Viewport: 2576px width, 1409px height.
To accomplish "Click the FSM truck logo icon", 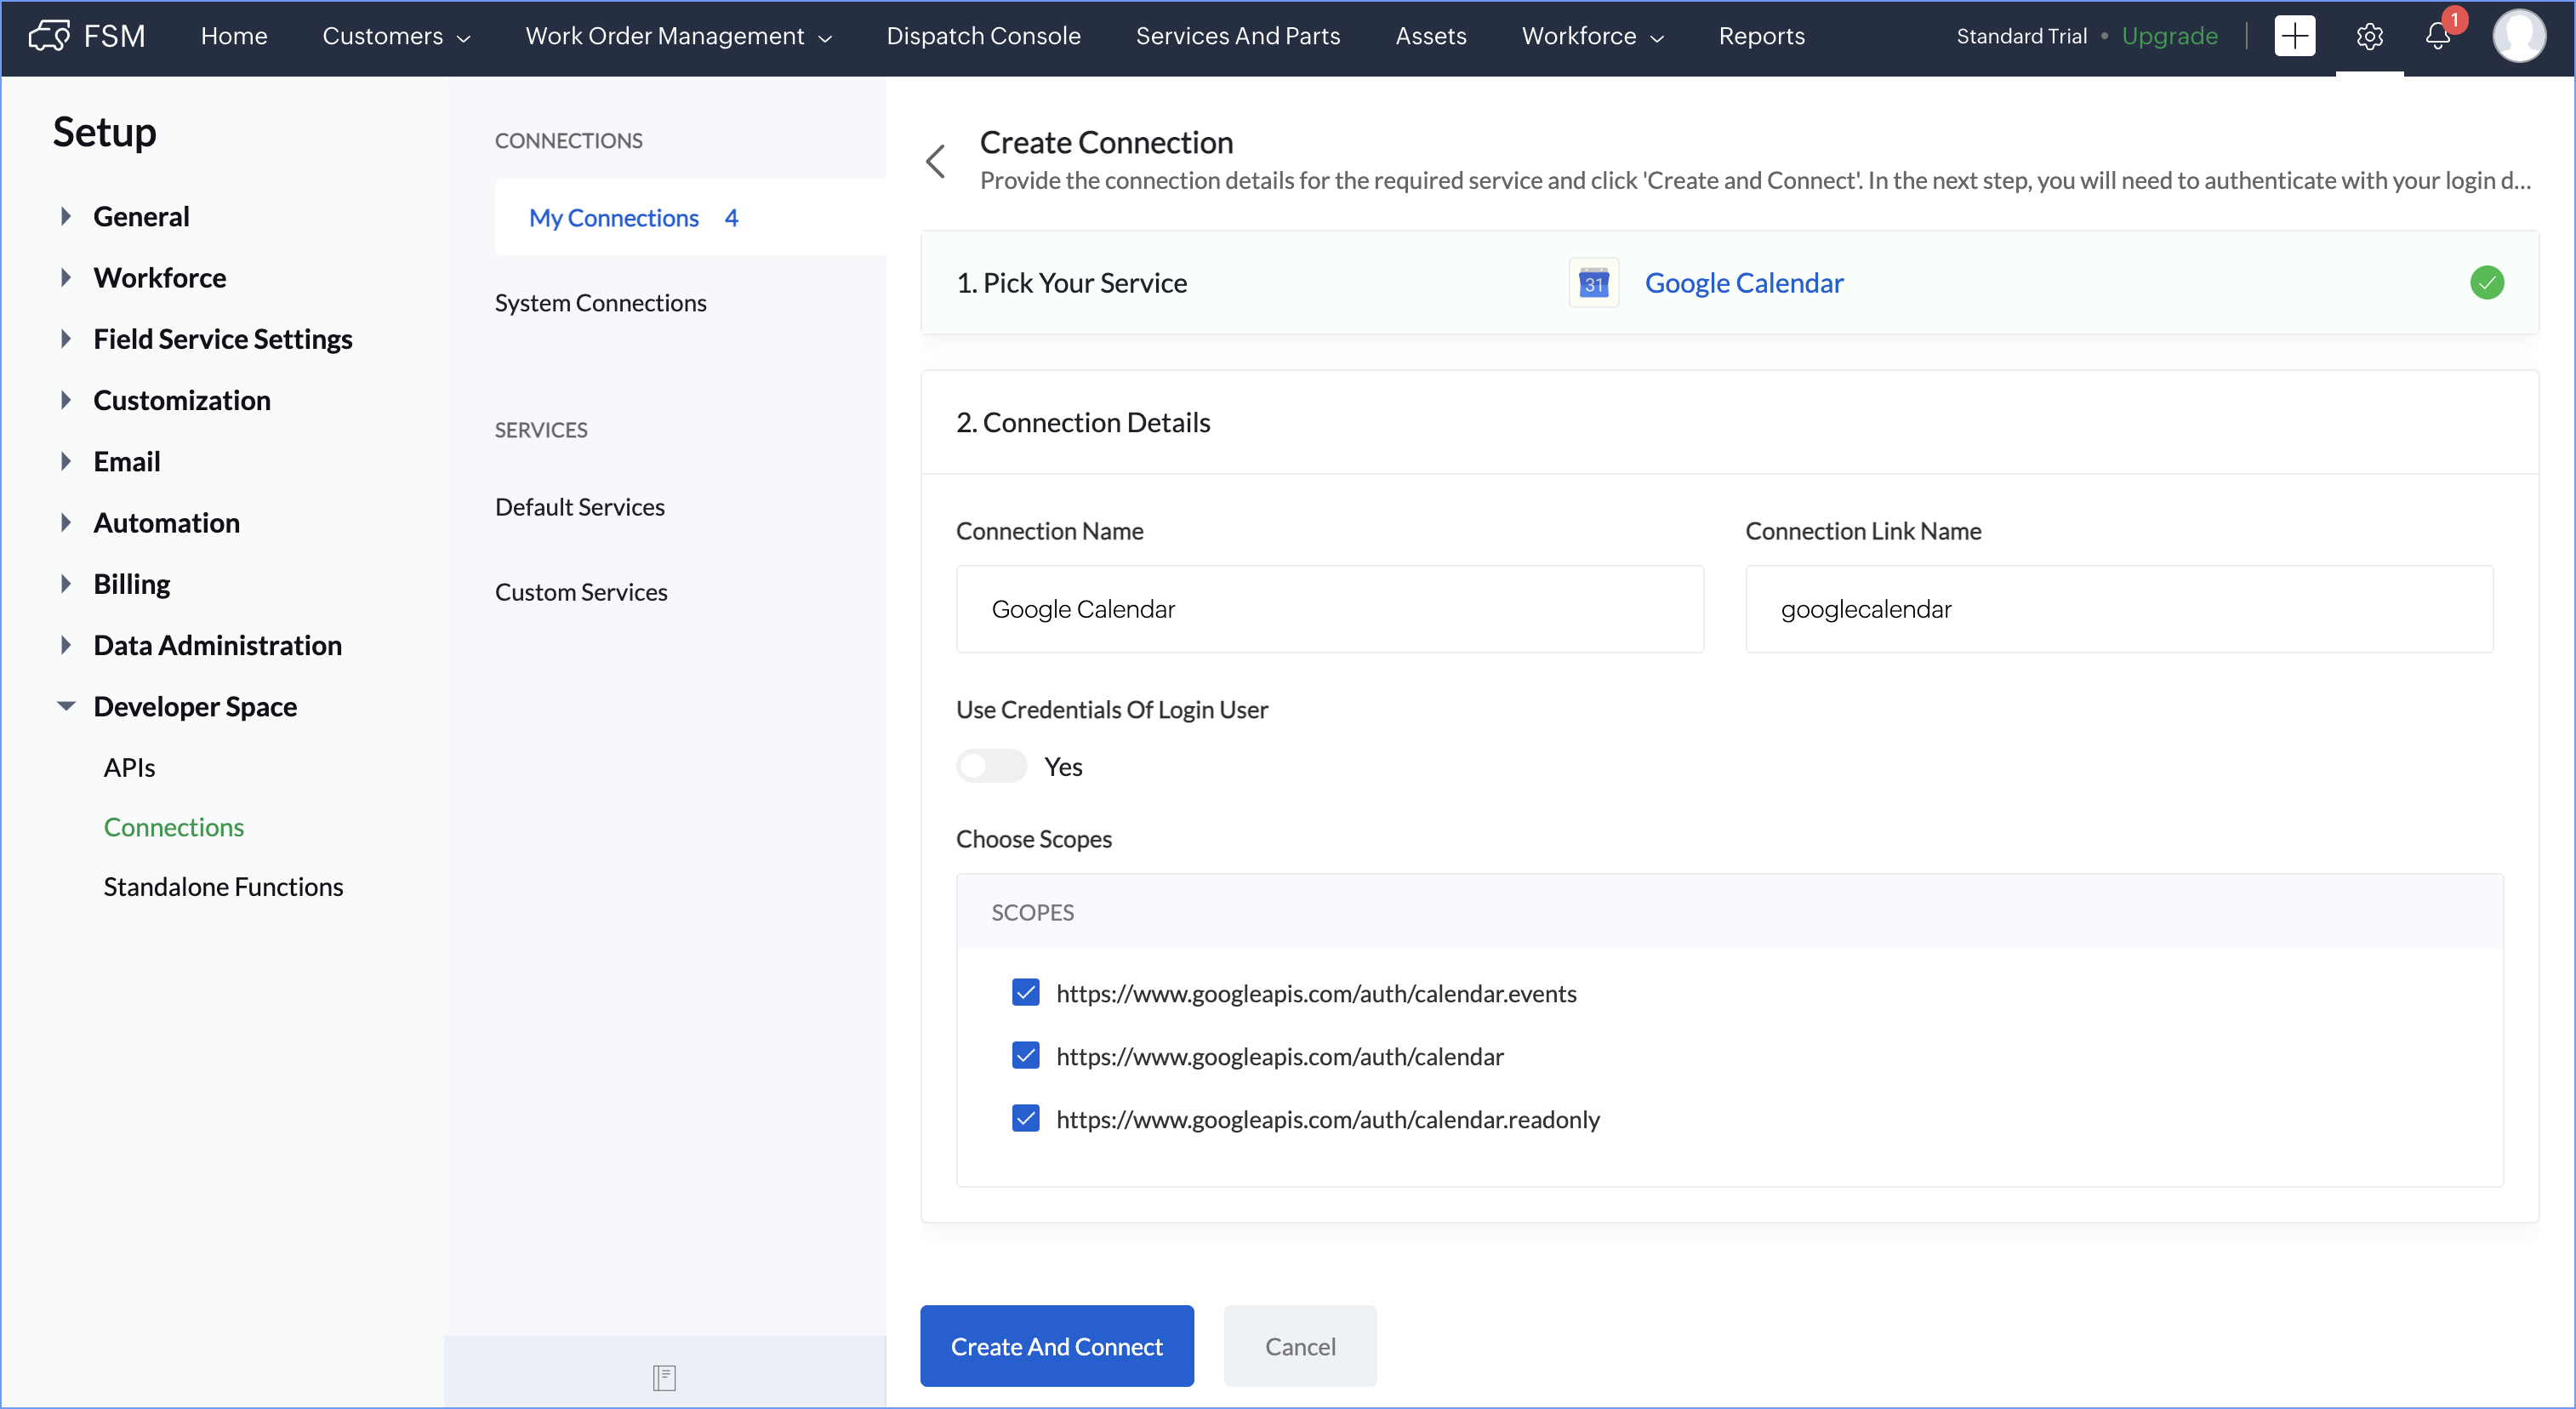I will point(48,36).
